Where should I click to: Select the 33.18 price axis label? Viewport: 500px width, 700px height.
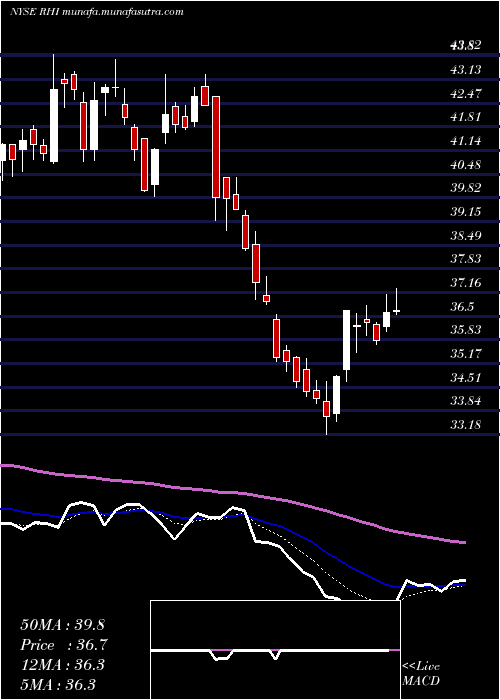(x=466, y=424)
